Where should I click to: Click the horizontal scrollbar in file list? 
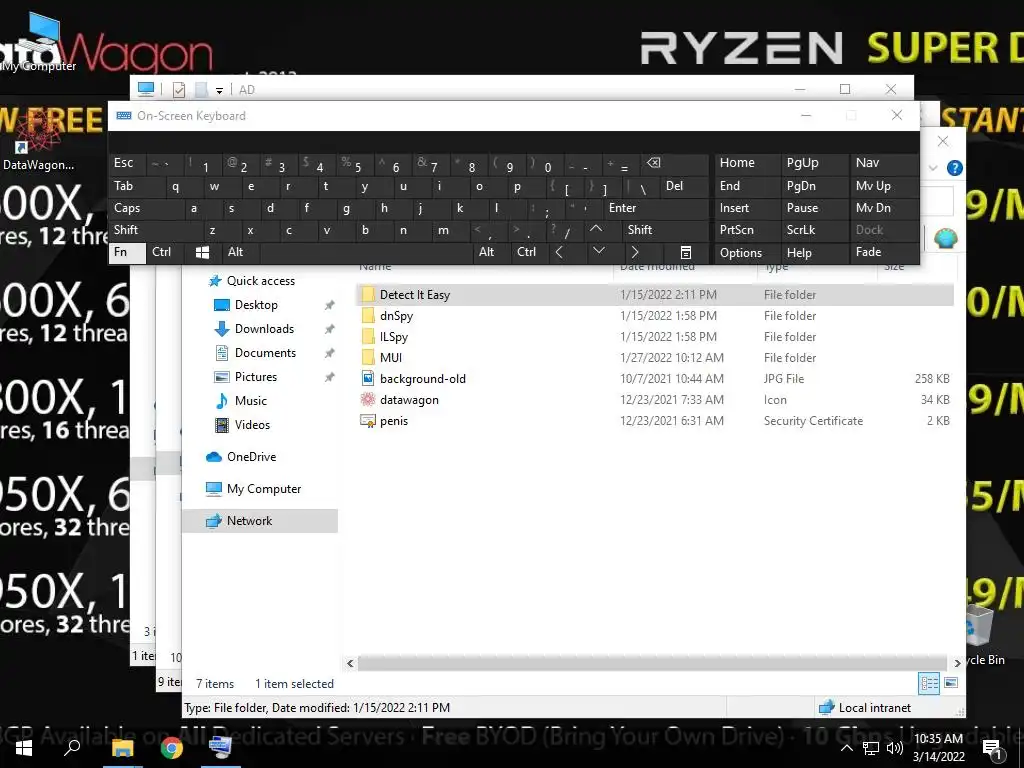(x=652, y=664)
